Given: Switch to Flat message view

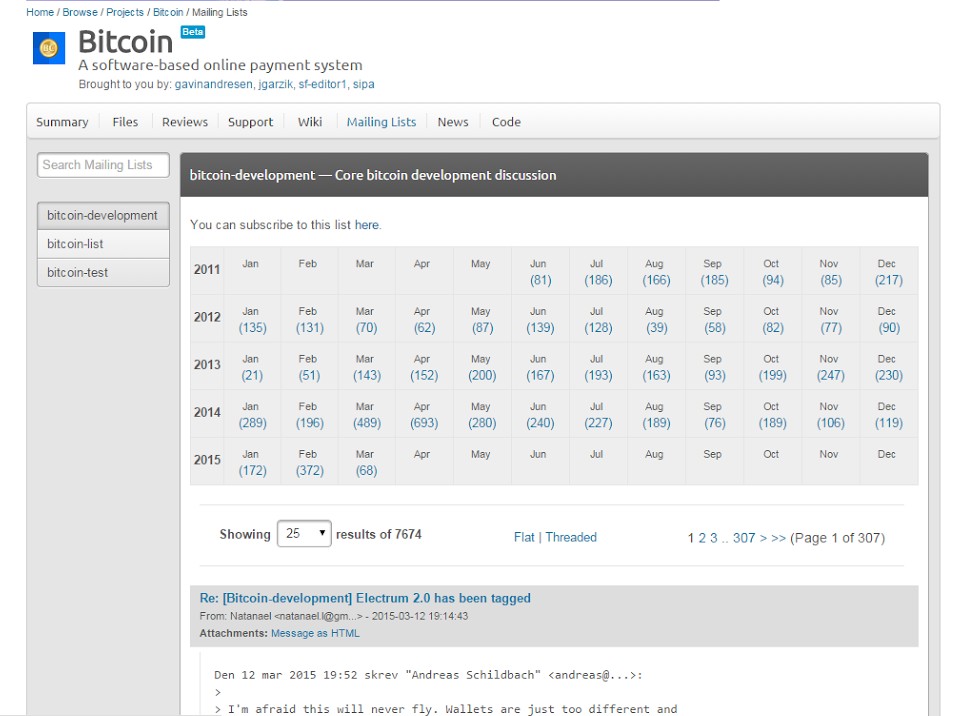Looking at the screenshot, I should click(524, 537).
